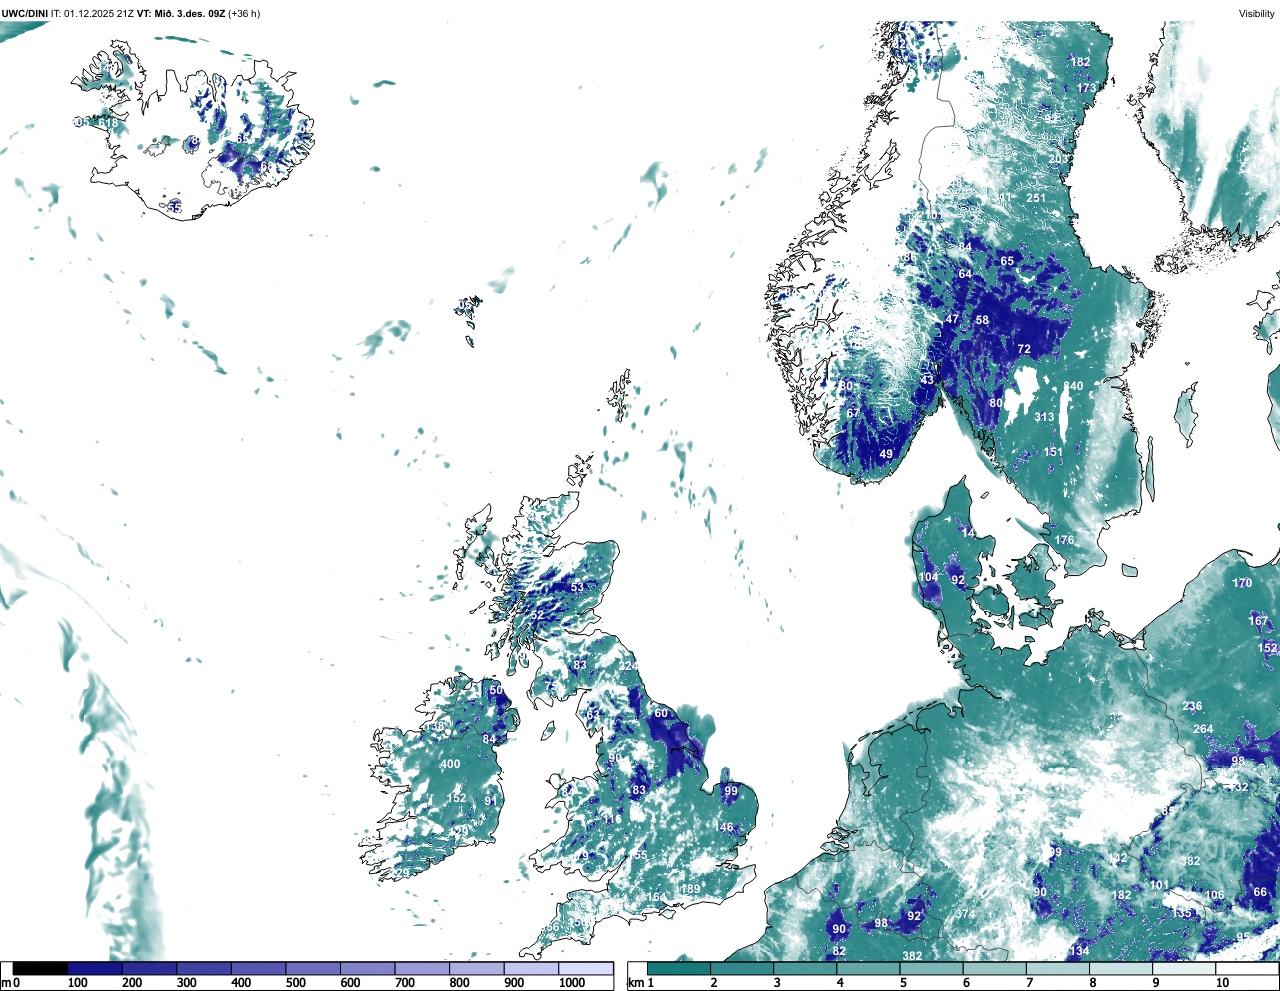
Task: Click the '313' value in southern Sweden
Action: pos(1044,418)
